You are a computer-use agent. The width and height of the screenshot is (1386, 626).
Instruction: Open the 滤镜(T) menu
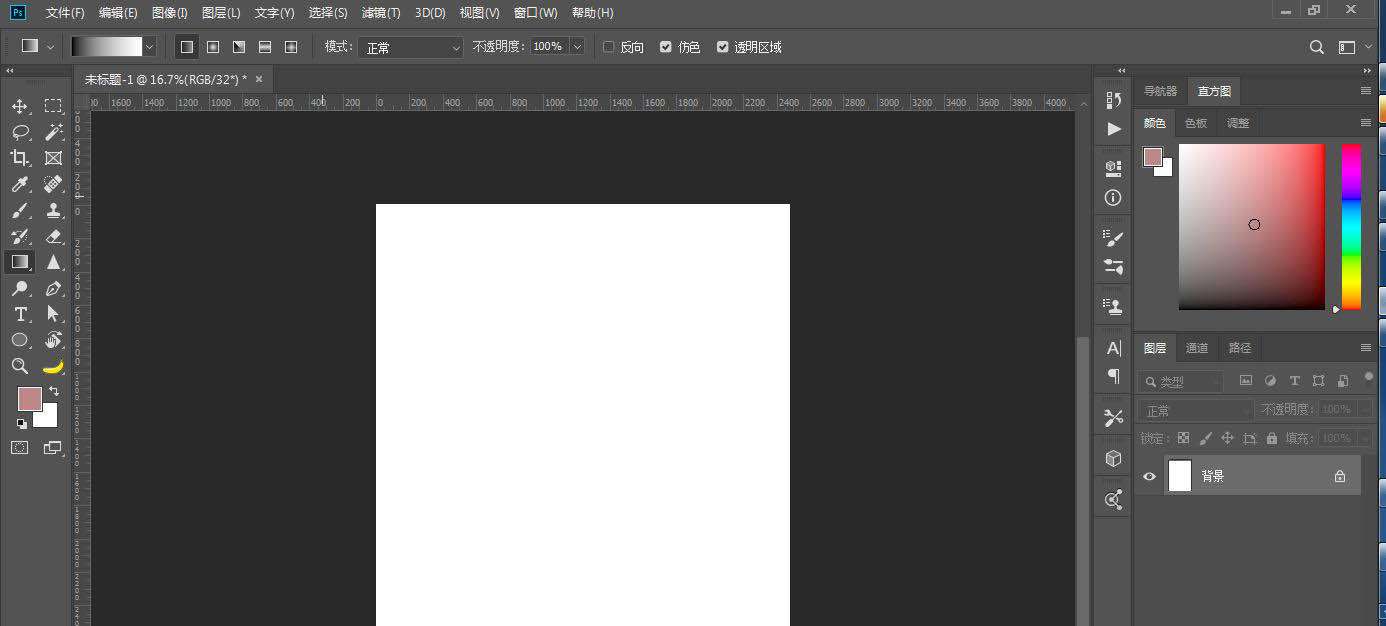coord(381,13)
